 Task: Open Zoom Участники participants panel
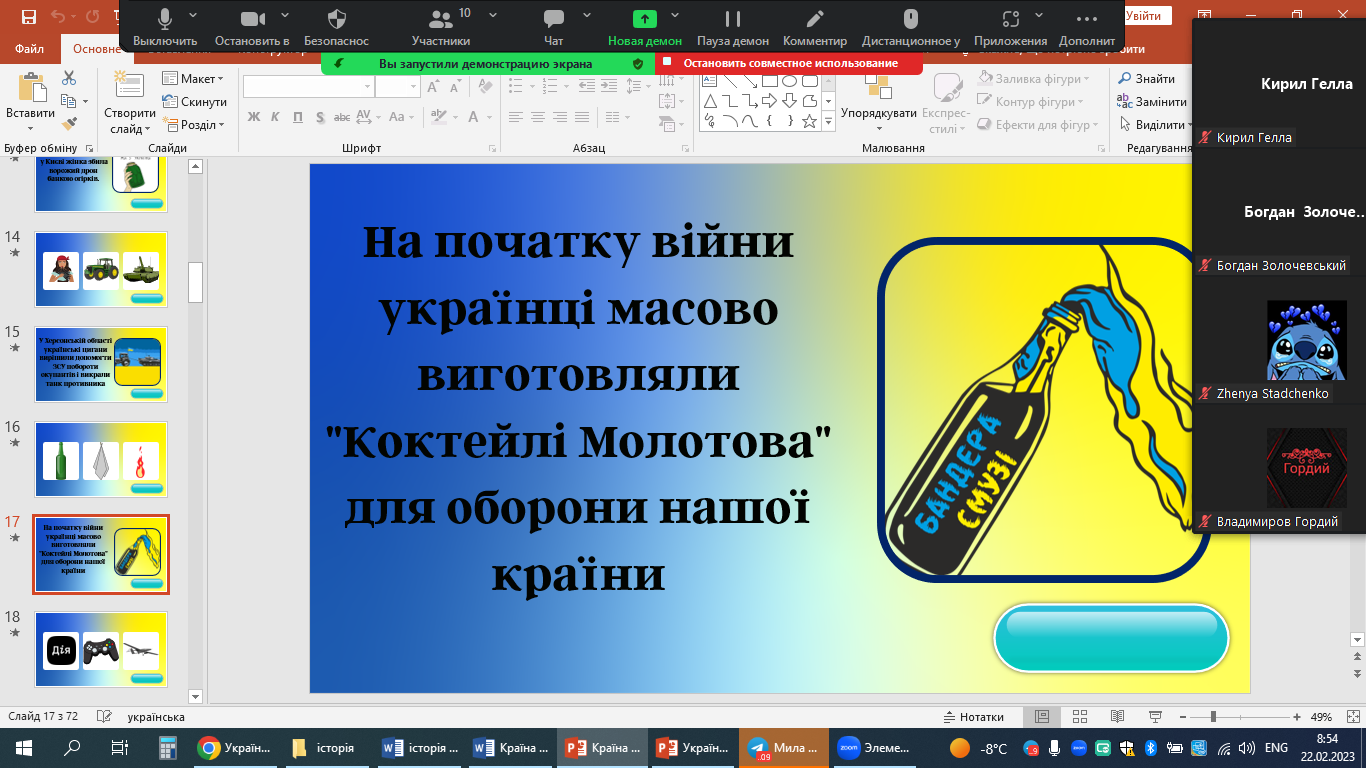click(440, 27)
